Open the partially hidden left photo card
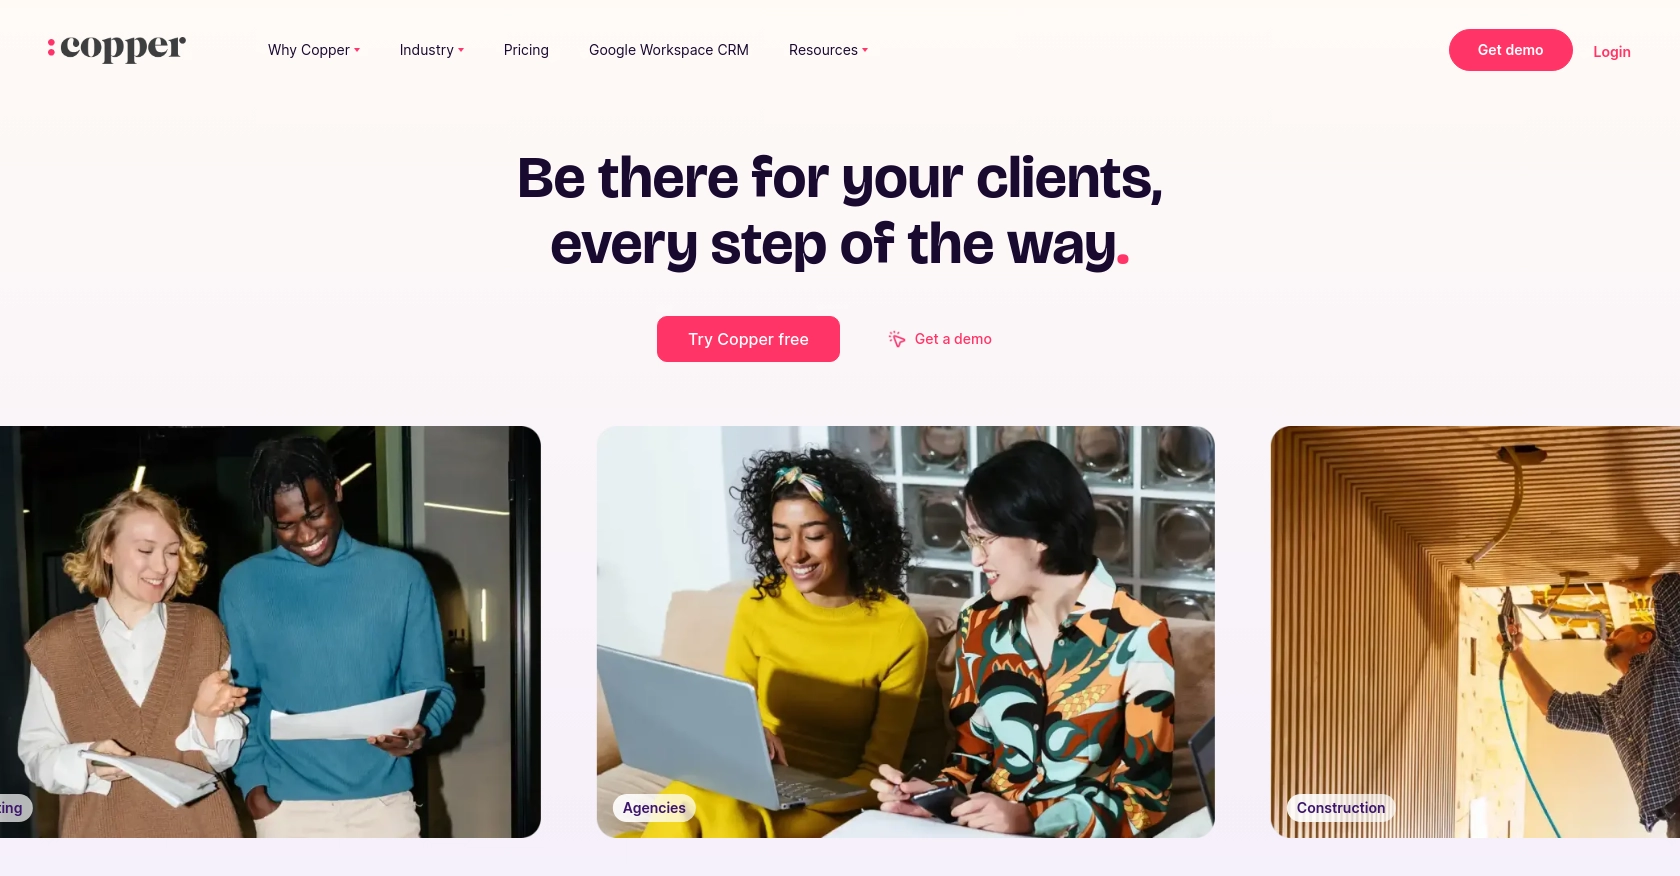This screenshot has width=1680, height=876. (270, 632)
